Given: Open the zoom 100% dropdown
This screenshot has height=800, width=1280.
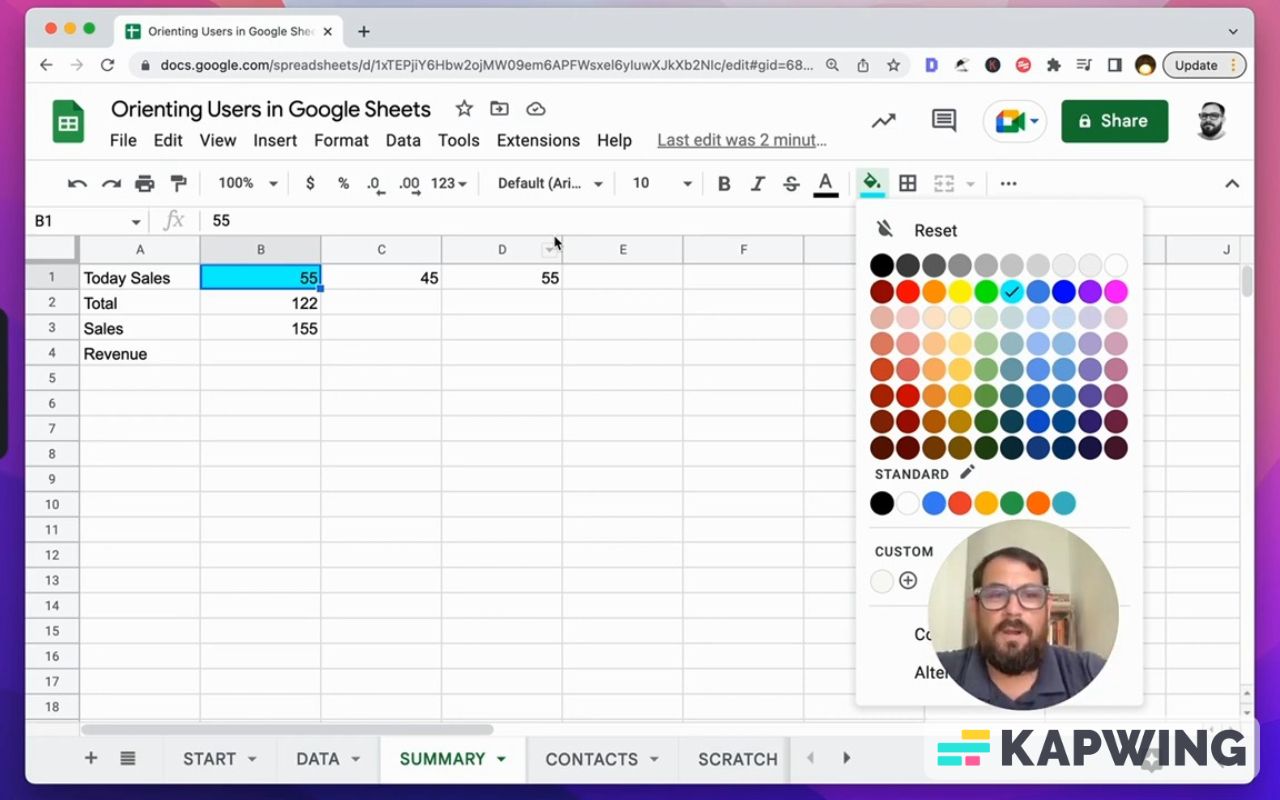Looking at the screenshot, I should click(x=247, y=184).
